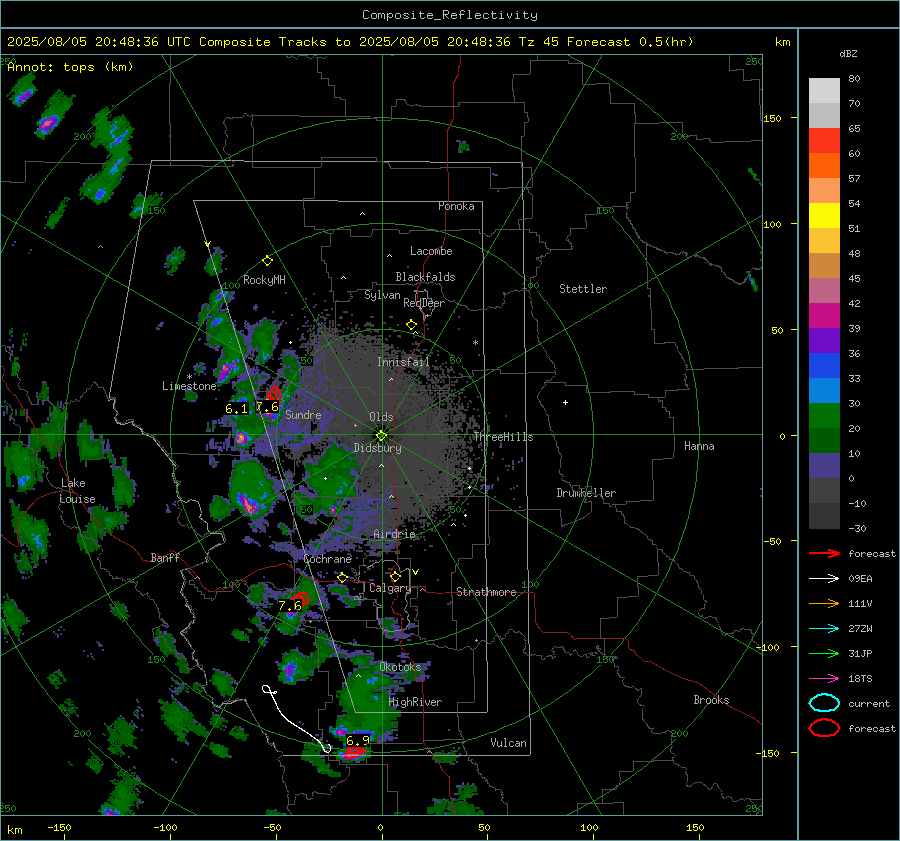900x841 pixels.
Task: Select the white looped storm track line
Action: 296,719
